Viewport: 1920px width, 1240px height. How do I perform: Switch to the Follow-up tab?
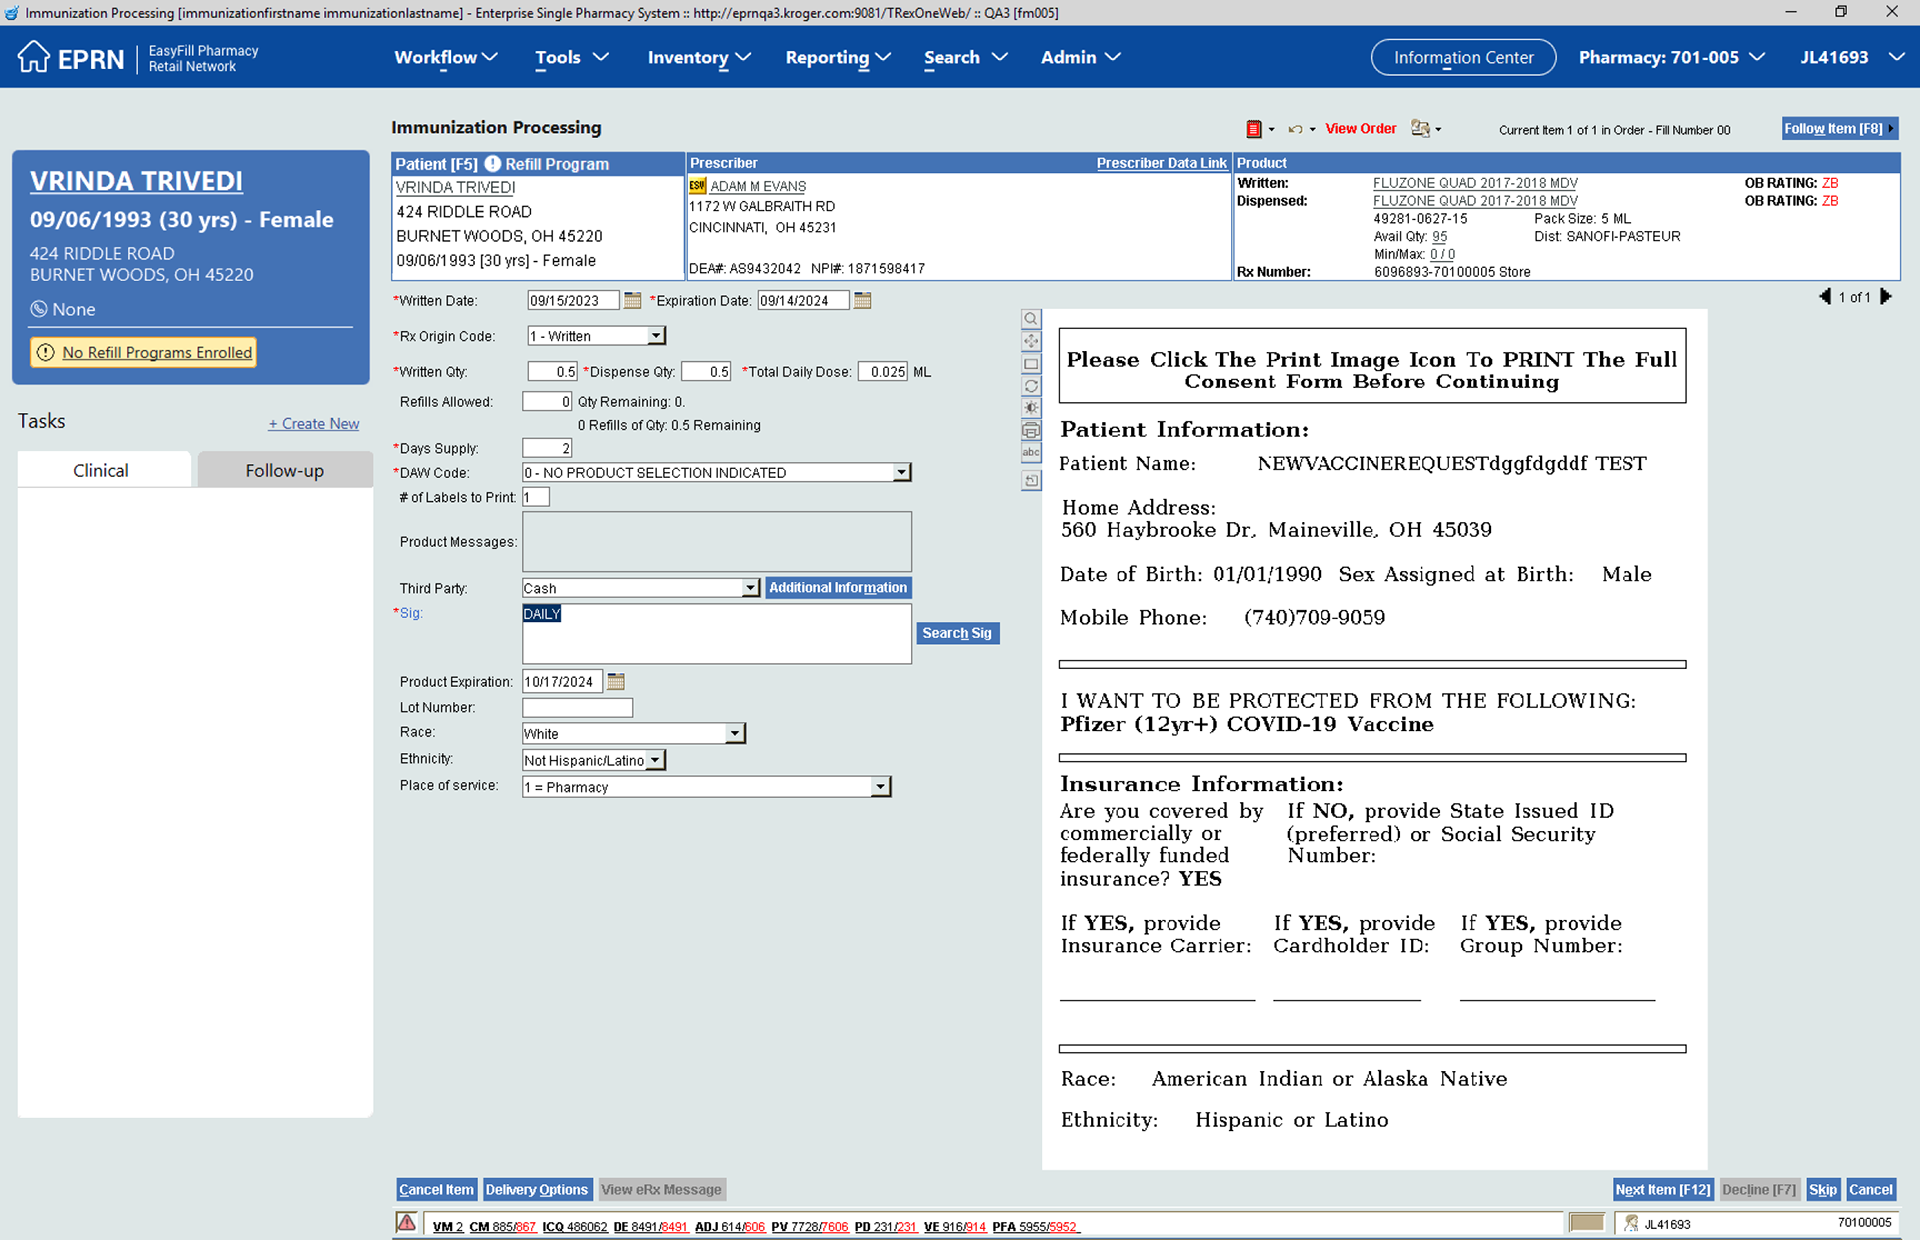pos(284,470)
